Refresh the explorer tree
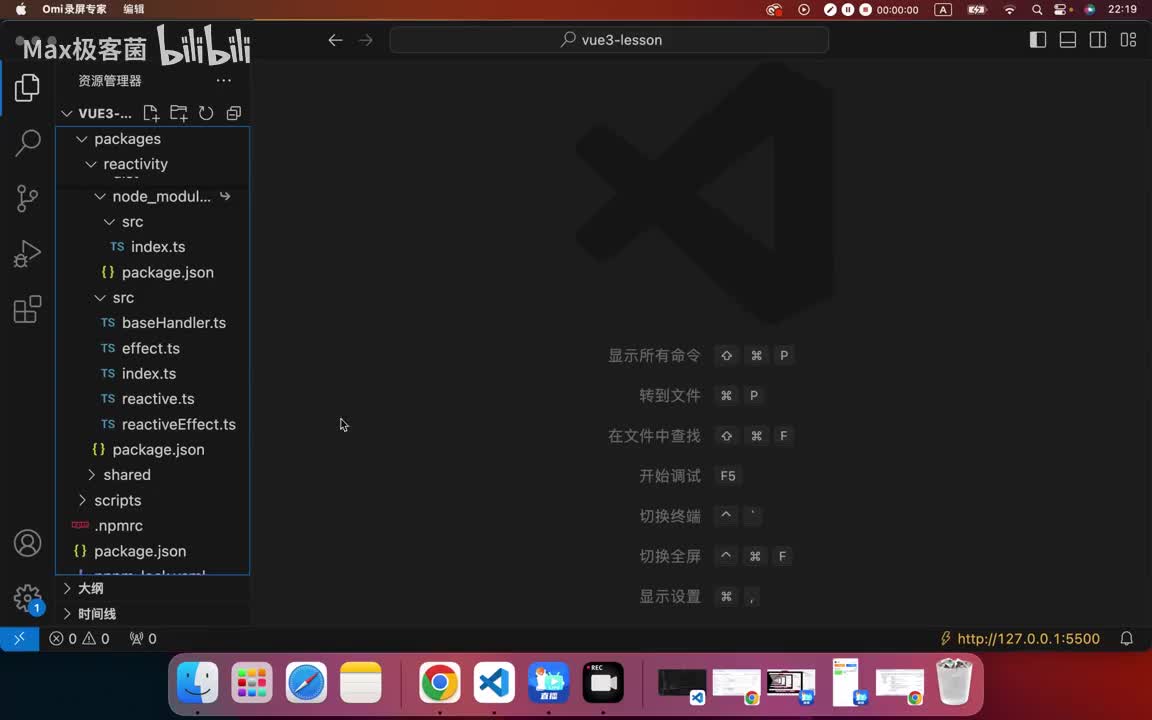This screenshot has width=1152, height=720. tap(206, 113)
